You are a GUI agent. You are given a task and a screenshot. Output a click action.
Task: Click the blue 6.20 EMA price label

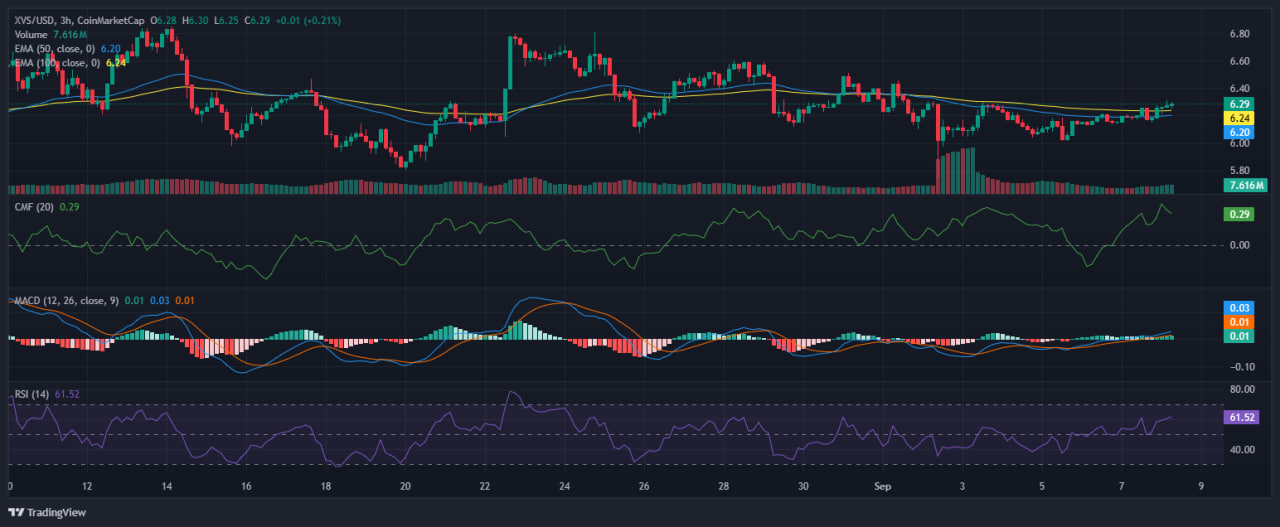pos(1239,132)
